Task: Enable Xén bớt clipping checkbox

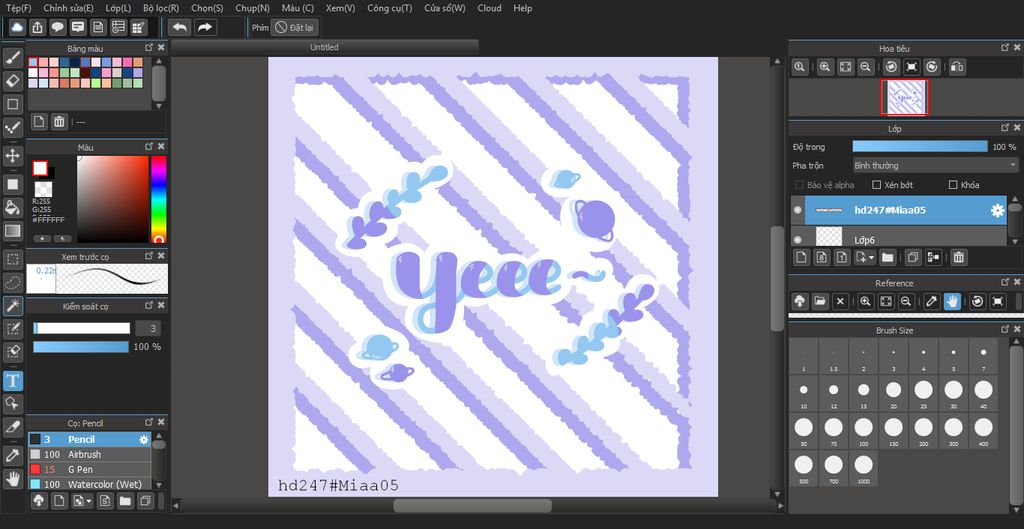Action: [877, 185]
